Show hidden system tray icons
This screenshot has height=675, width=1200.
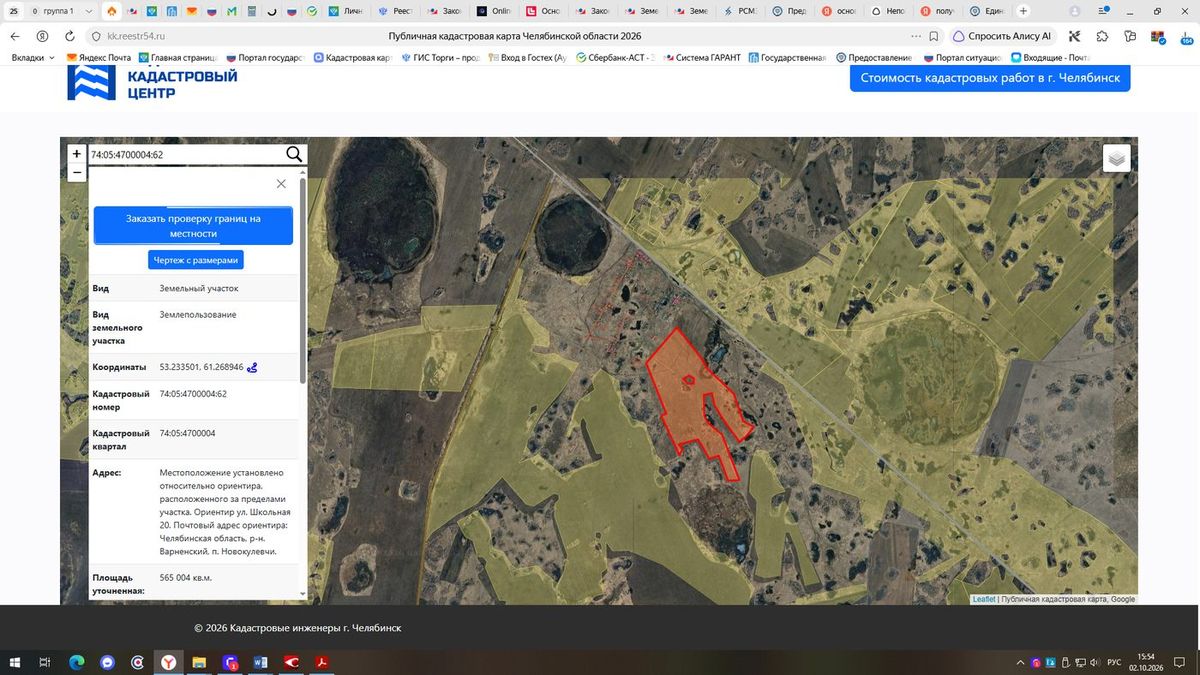pyautogui.click(x=1020, y=662)
